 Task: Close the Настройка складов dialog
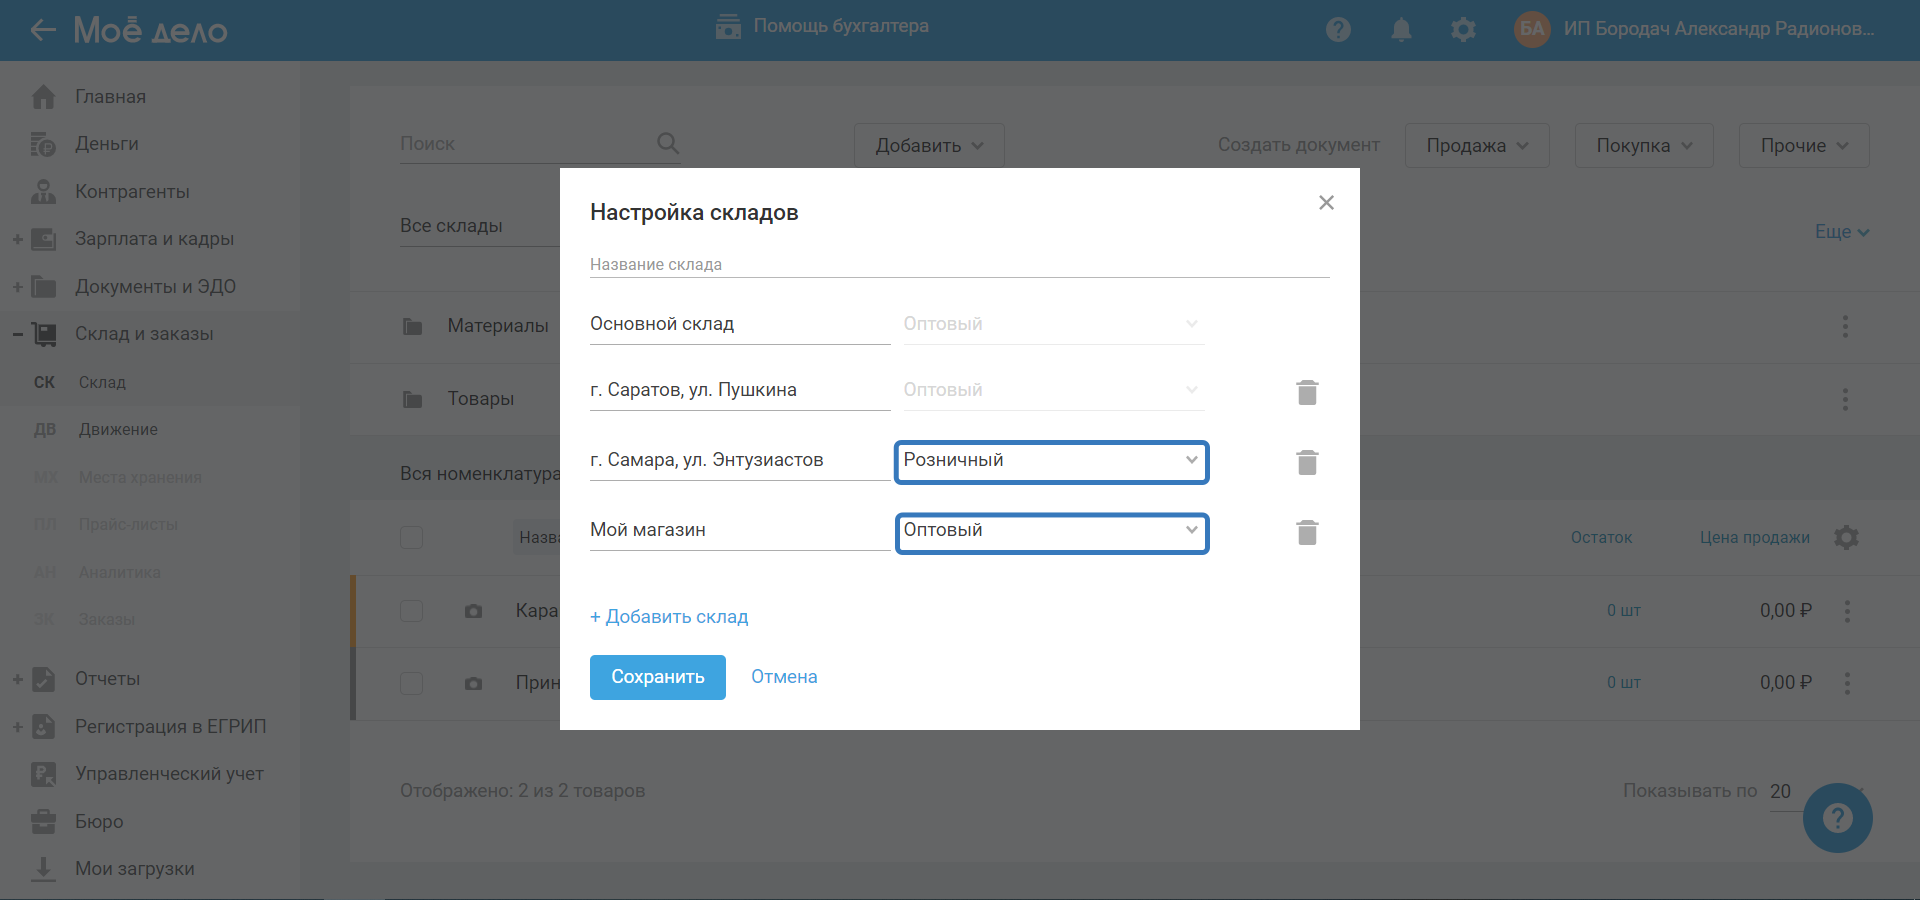1326,203
